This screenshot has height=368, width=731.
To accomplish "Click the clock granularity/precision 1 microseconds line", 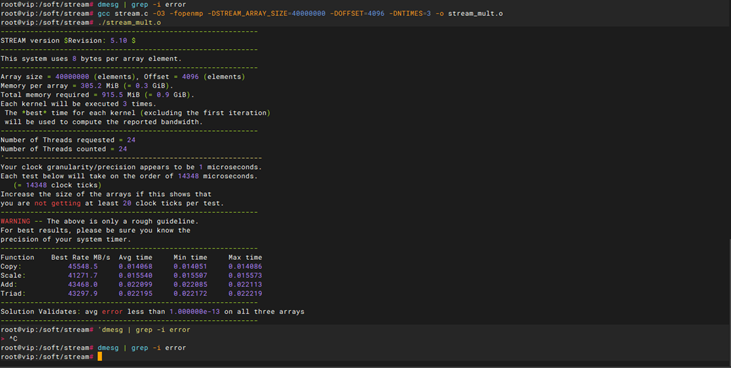I will coord(131,167).
